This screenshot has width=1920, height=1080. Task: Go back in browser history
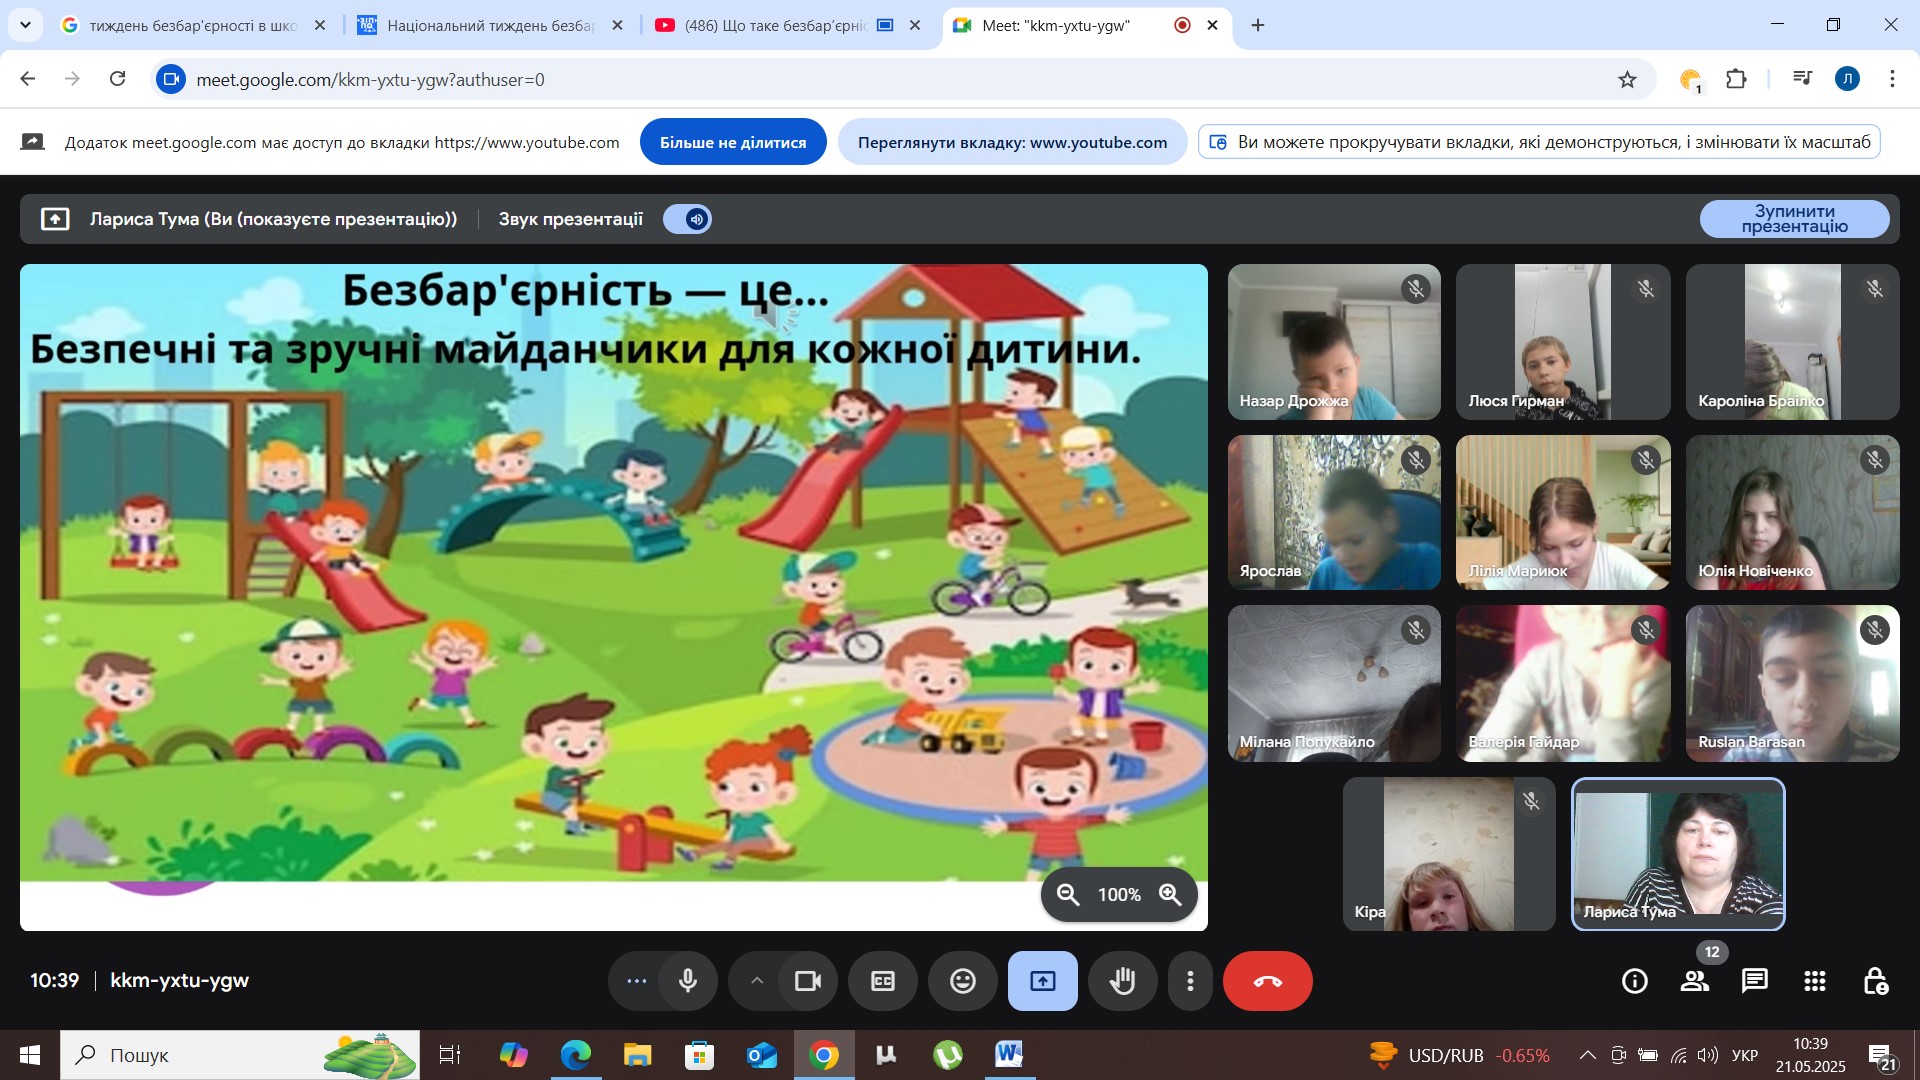tap(28, 79)
